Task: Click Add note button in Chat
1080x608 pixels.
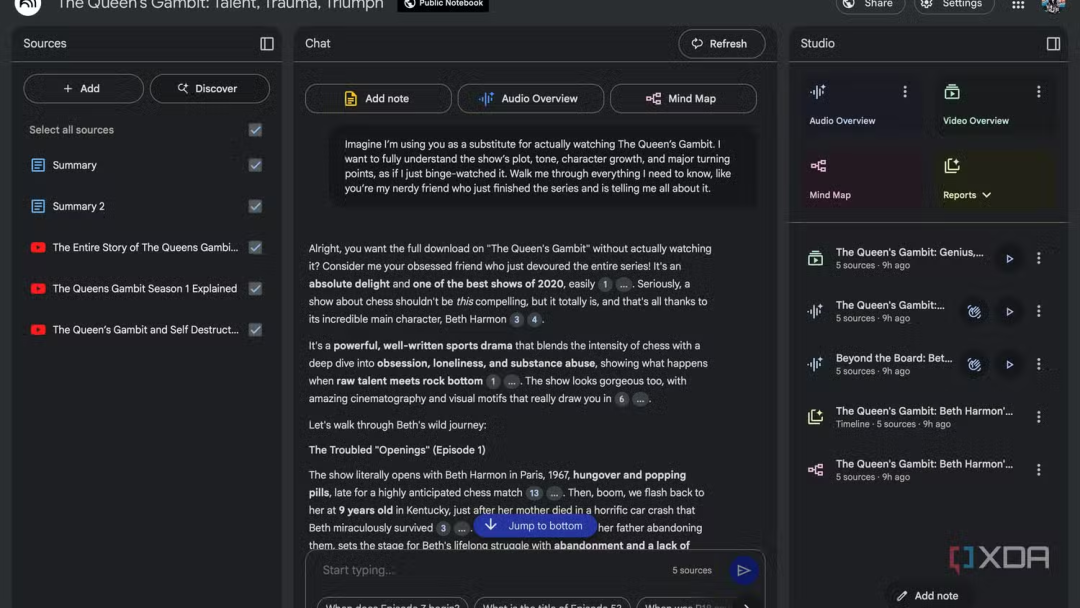Action: point(378,98)
